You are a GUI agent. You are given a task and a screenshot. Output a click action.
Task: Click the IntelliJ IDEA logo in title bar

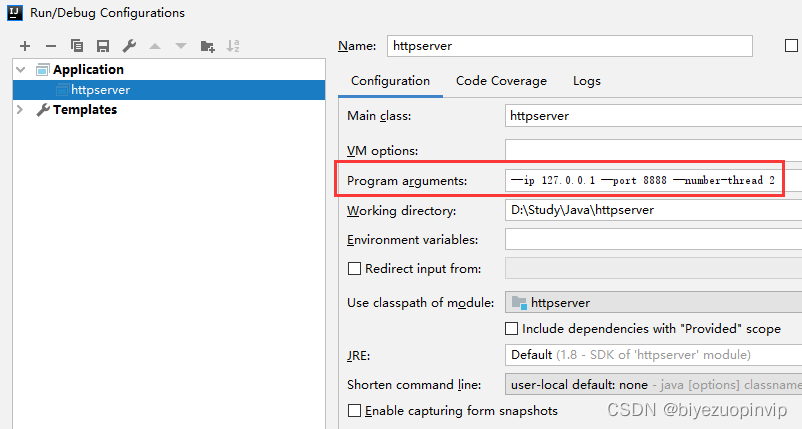click(15, 12)
